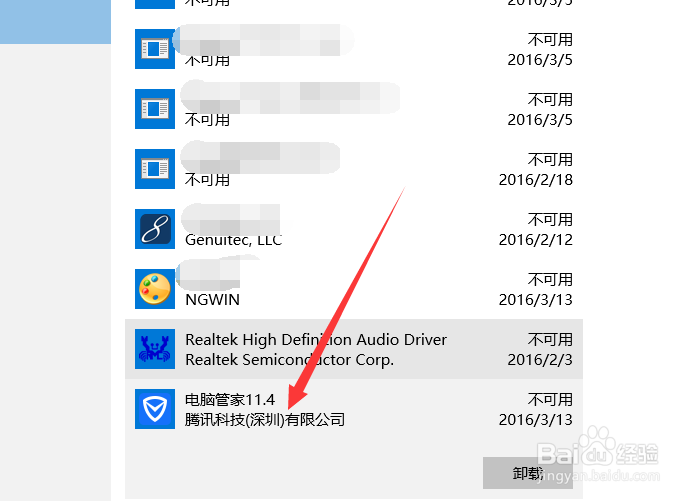Select the Realtek High Definition Audio Driver entry

coord(354,349)
